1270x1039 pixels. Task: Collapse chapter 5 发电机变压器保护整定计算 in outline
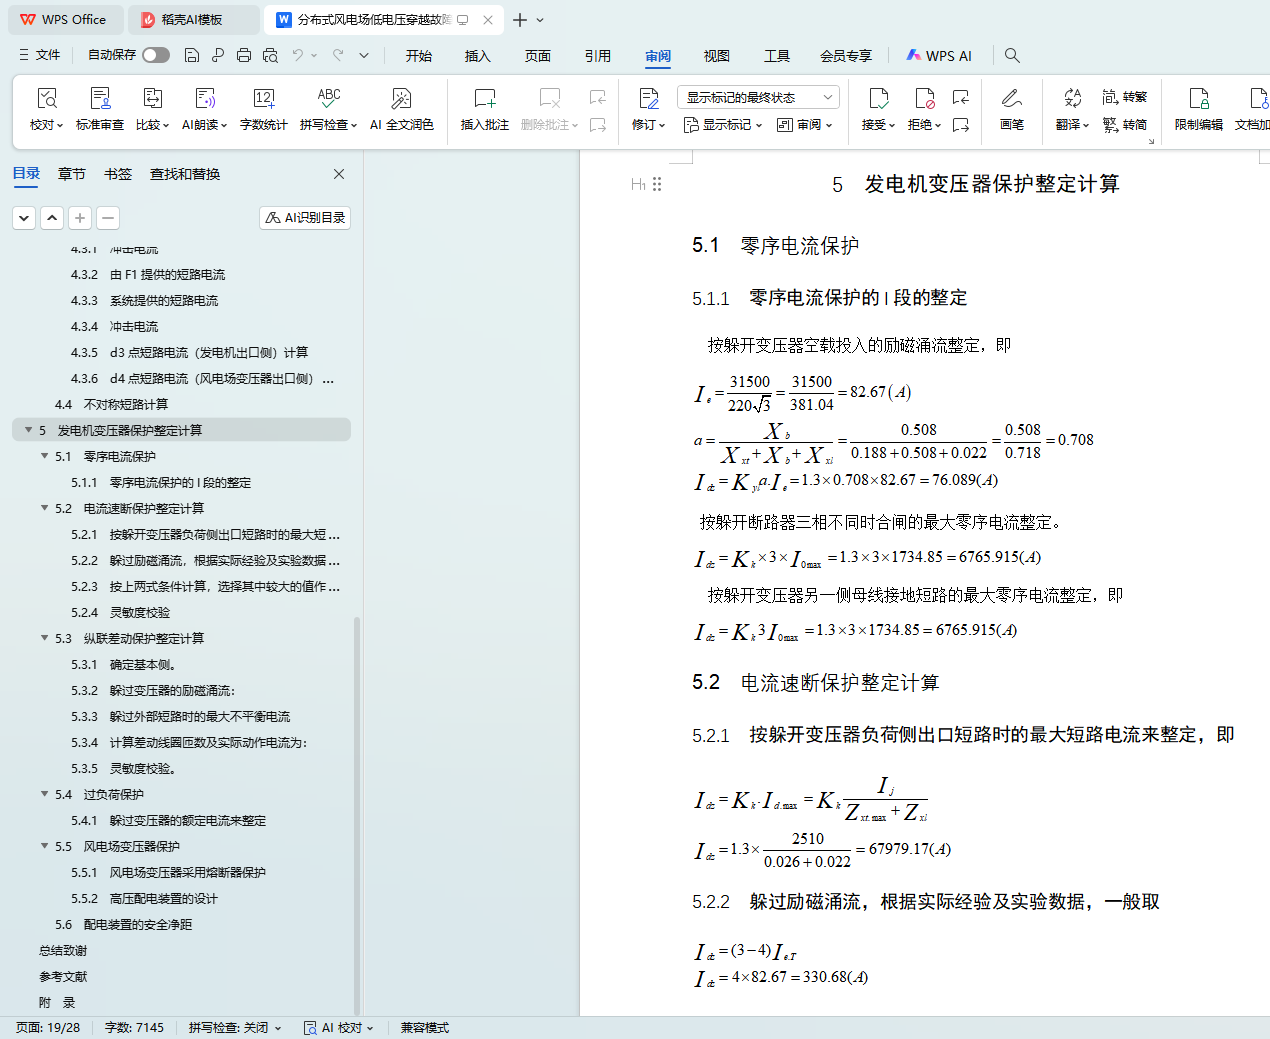[x=29, y=430]
